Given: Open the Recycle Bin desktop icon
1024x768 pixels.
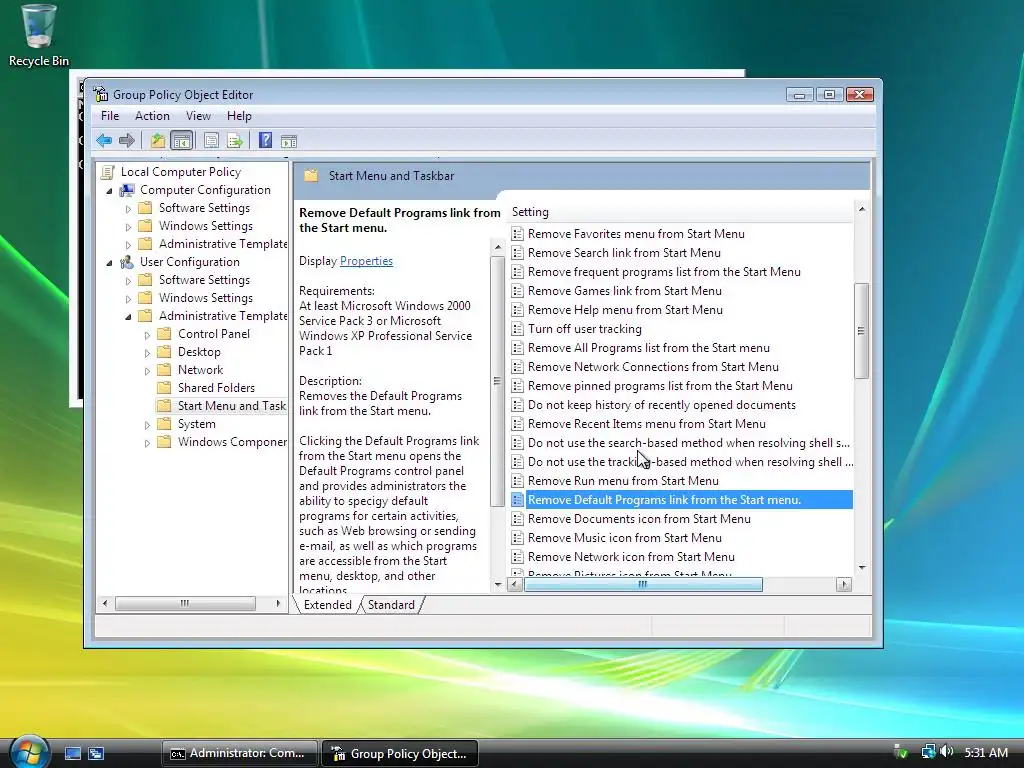Looking at the screenshot, I should pos(38,36).
